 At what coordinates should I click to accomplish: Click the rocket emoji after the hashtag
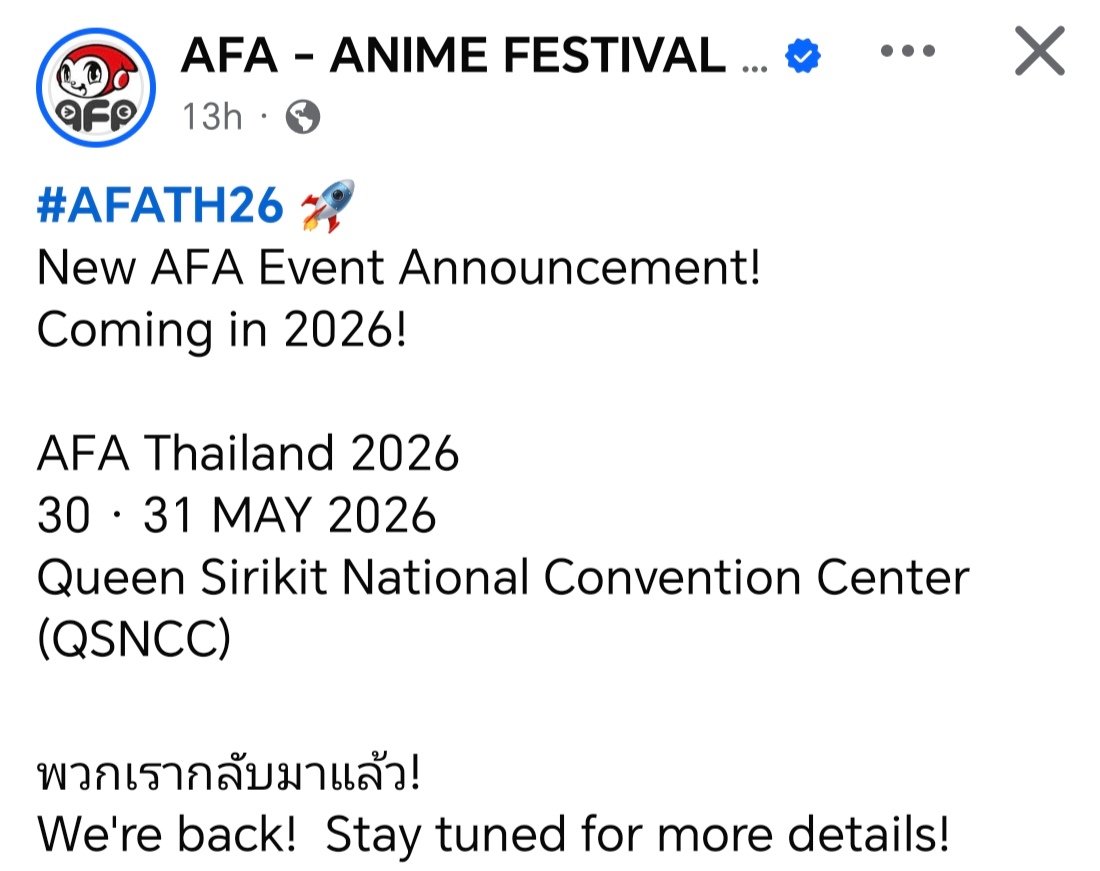327,206
